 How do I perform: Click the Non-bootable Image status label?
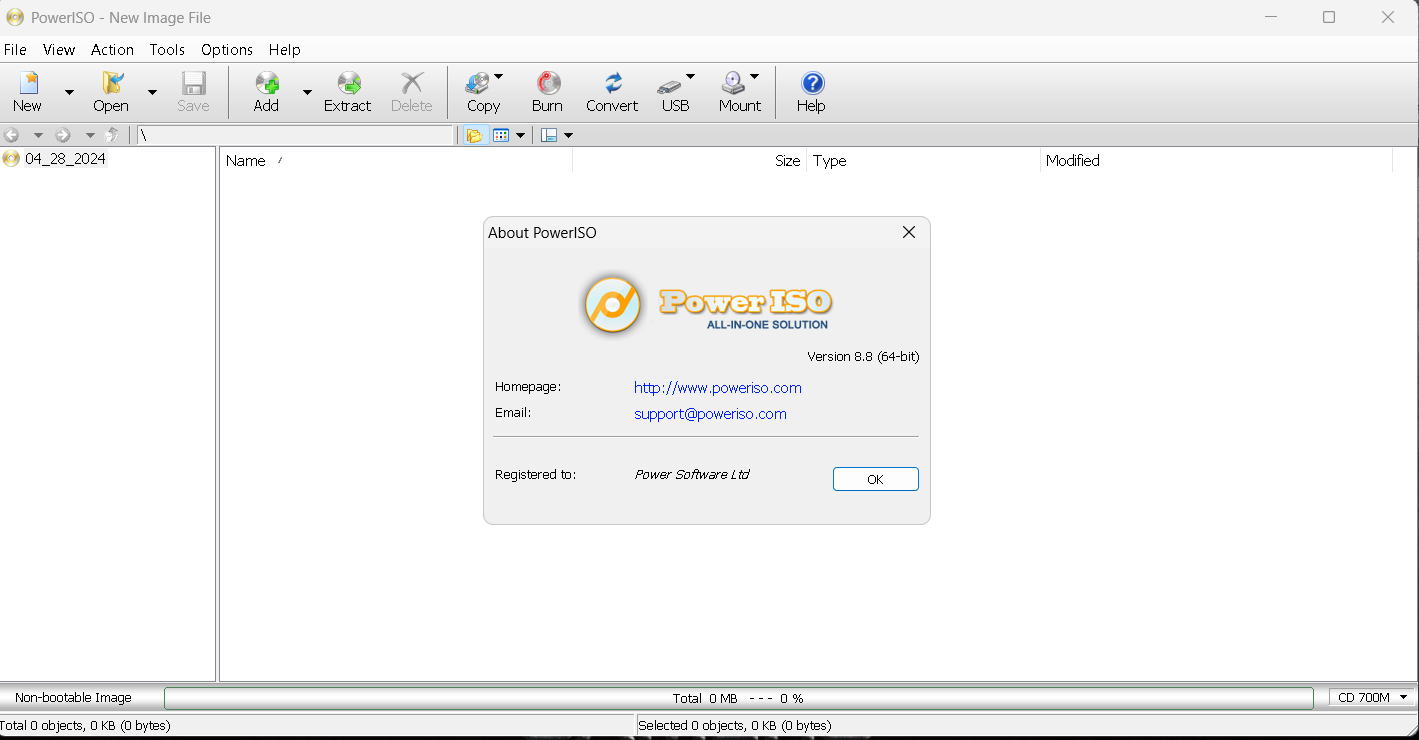(x=73, y=697)
